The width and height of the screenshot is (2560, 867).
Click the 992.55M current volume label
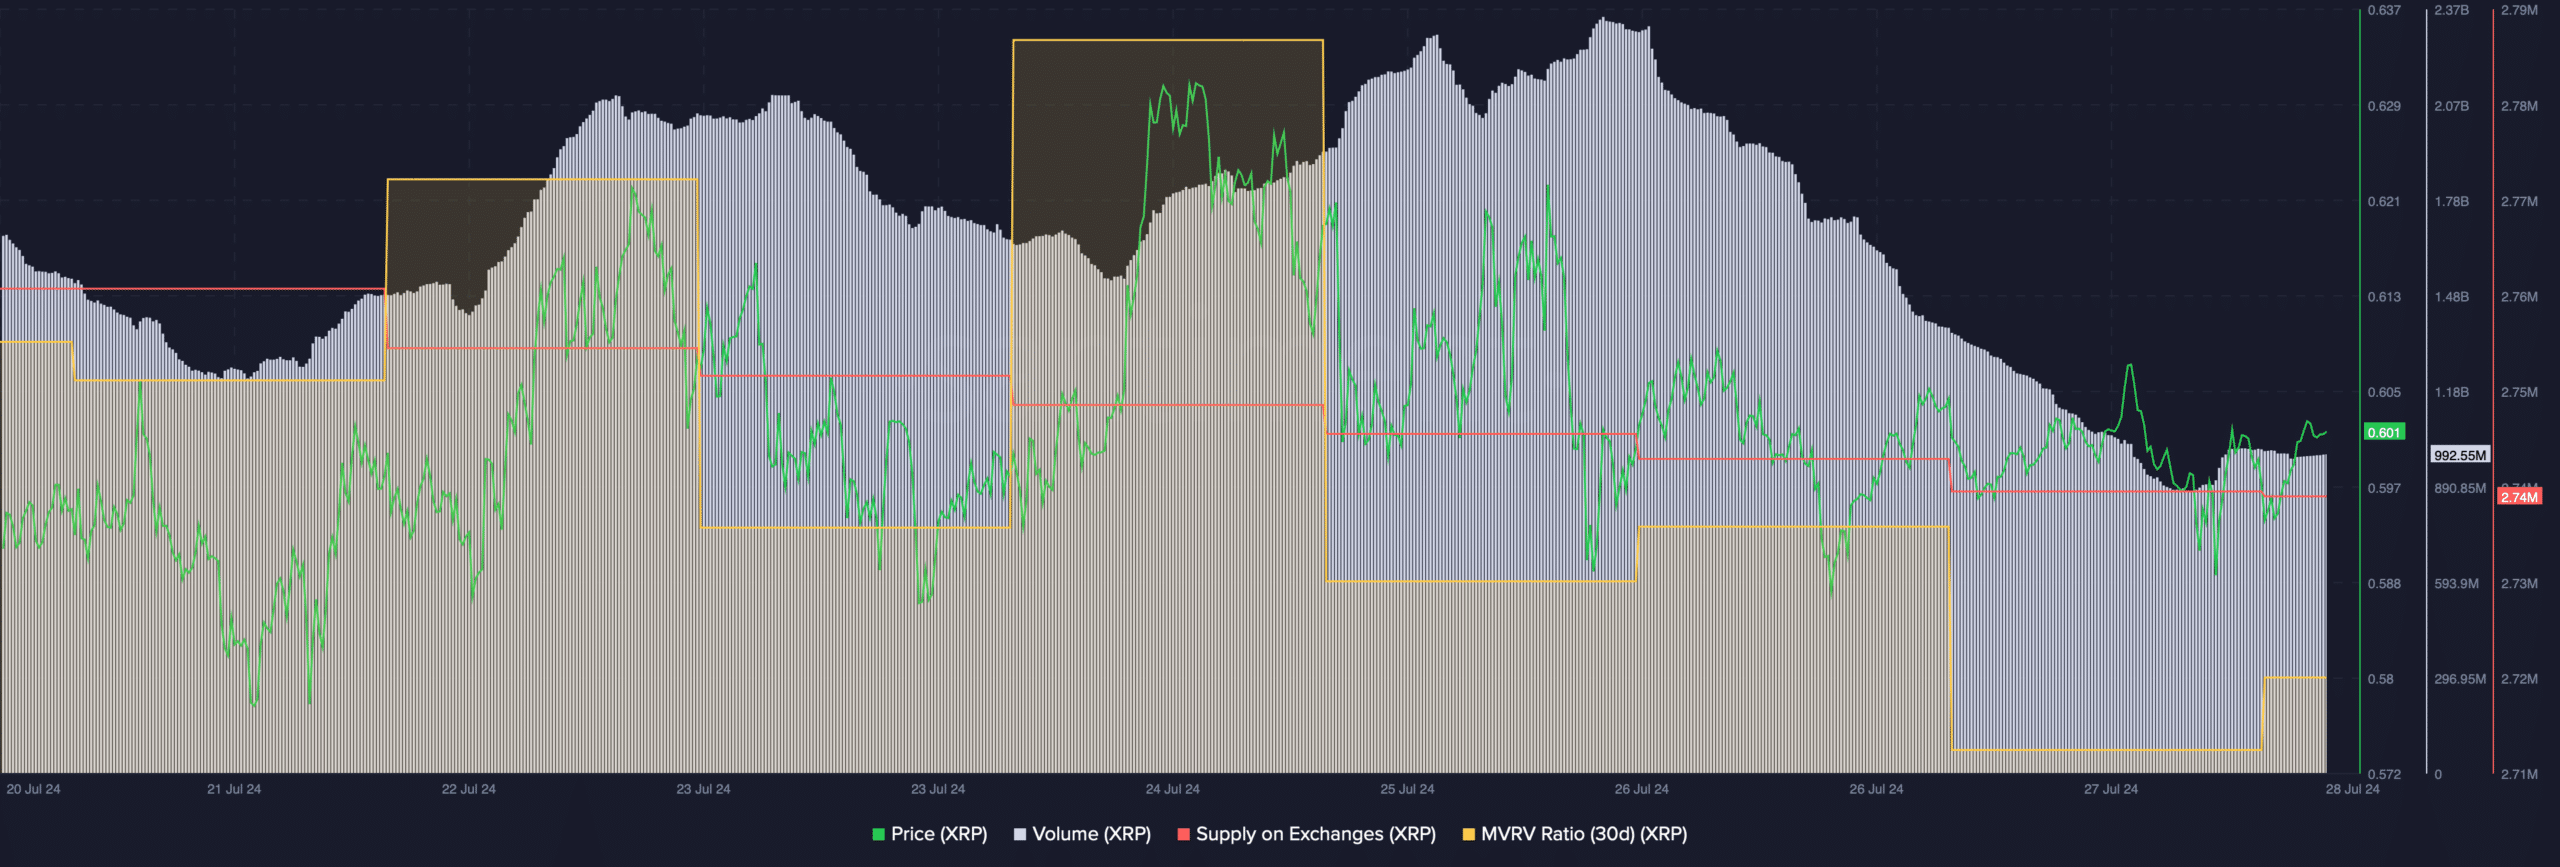(x=2460, y=455)
